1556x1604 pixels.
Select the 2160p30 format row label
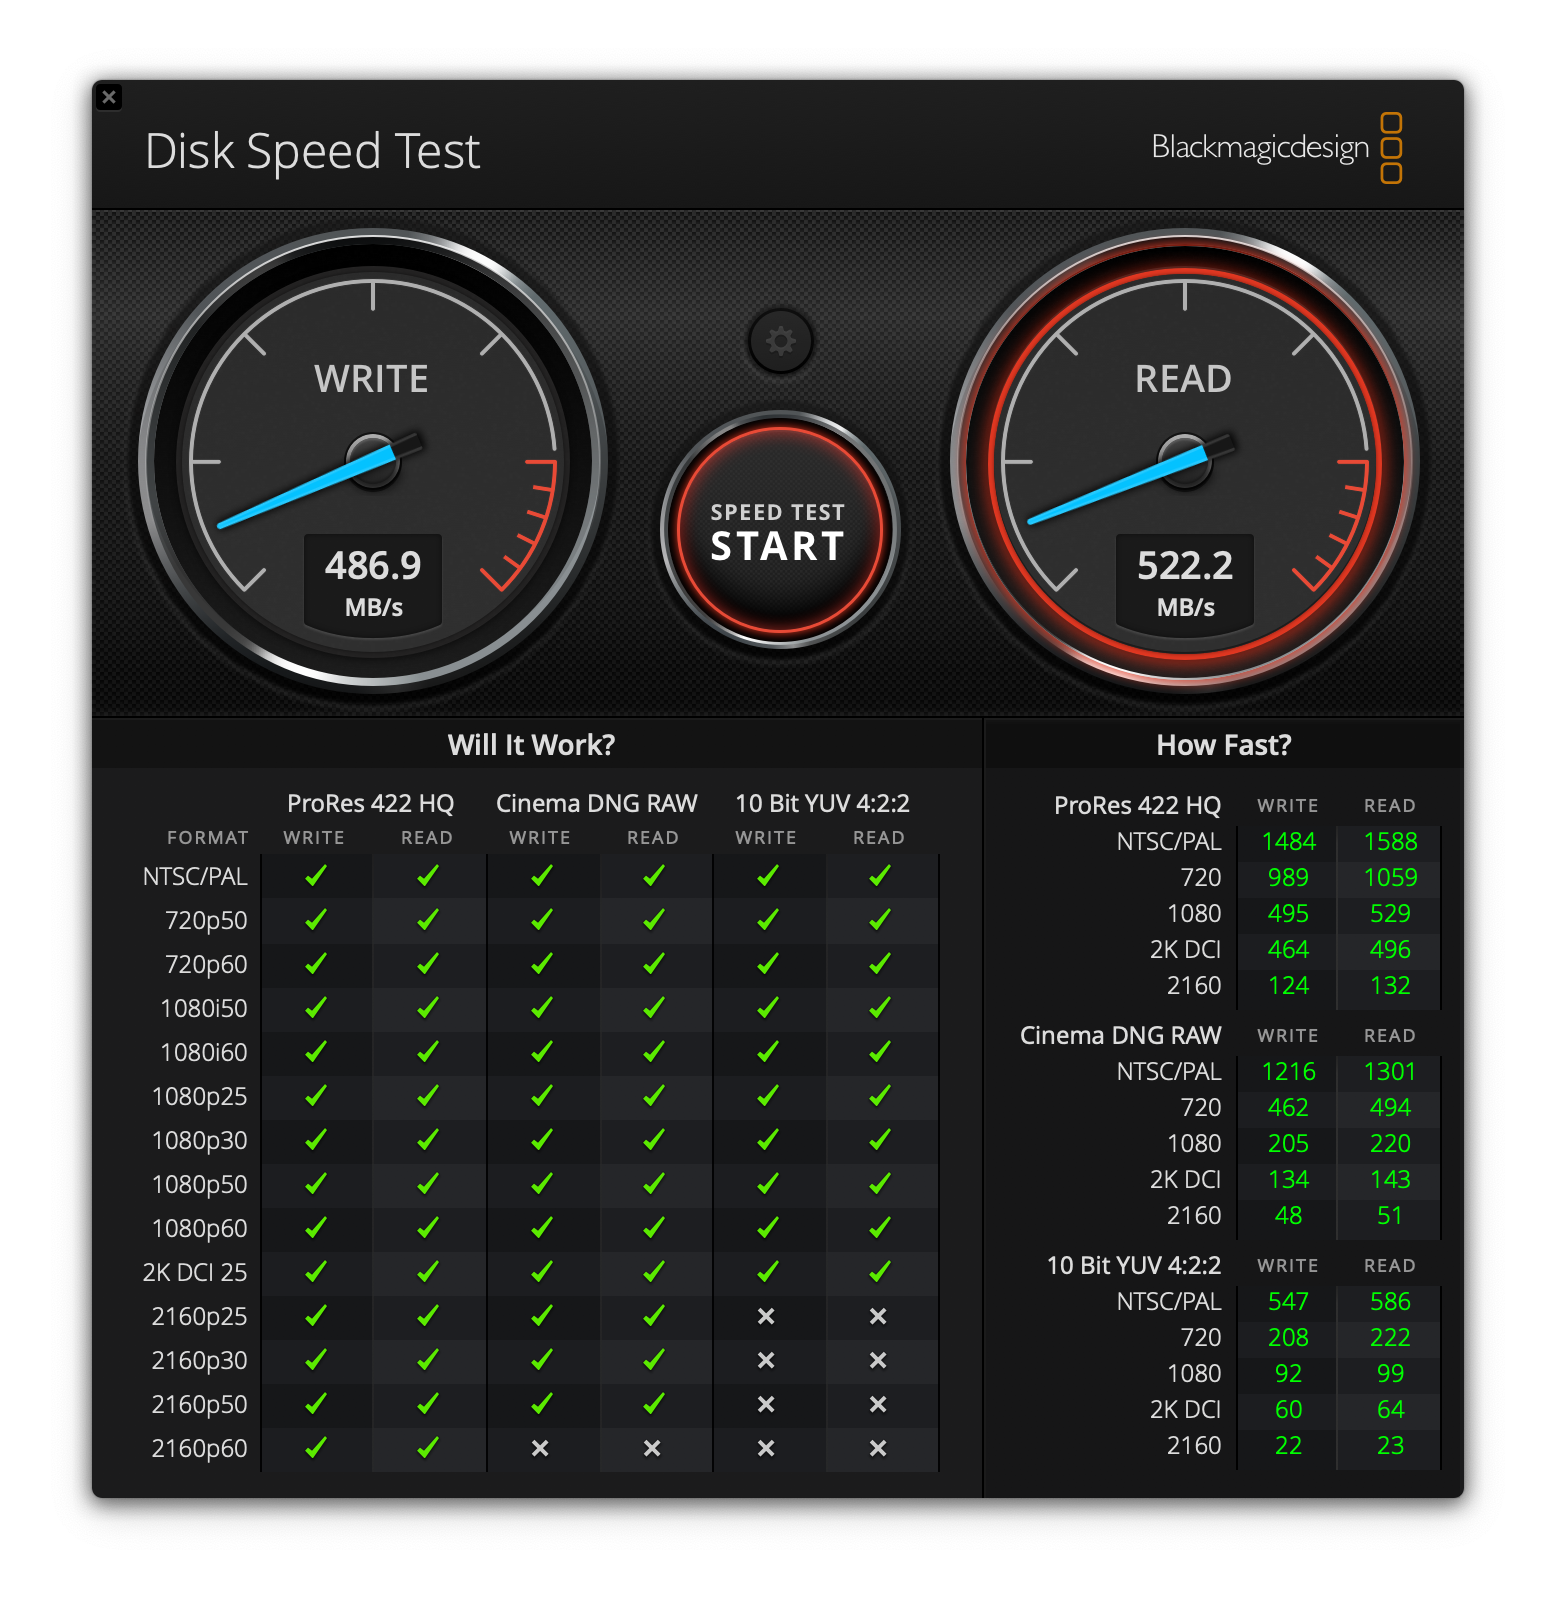point(199,1360)
